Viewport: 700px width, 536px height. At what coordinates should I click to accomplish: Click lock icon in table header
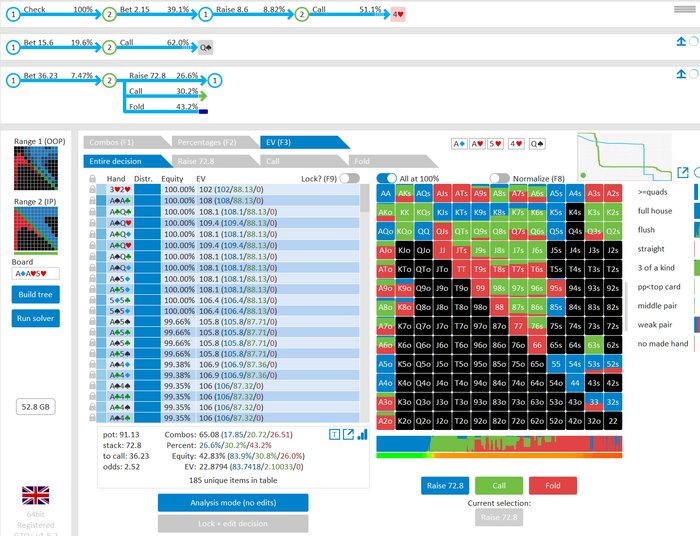[x=92, y=179]
